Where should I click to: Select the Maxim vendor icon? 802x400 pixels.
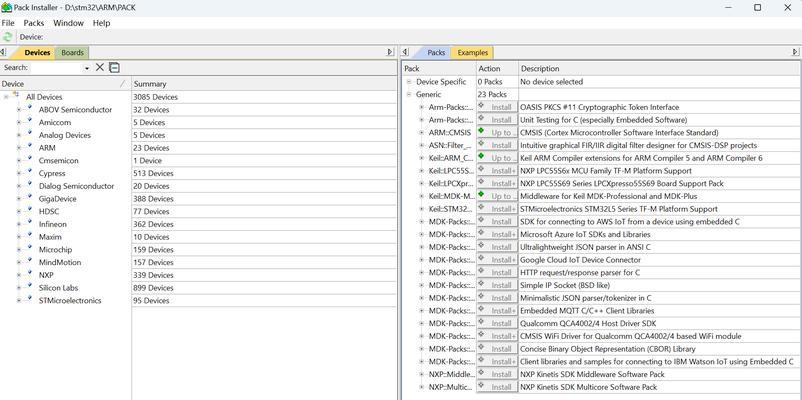tap(29, 236)
